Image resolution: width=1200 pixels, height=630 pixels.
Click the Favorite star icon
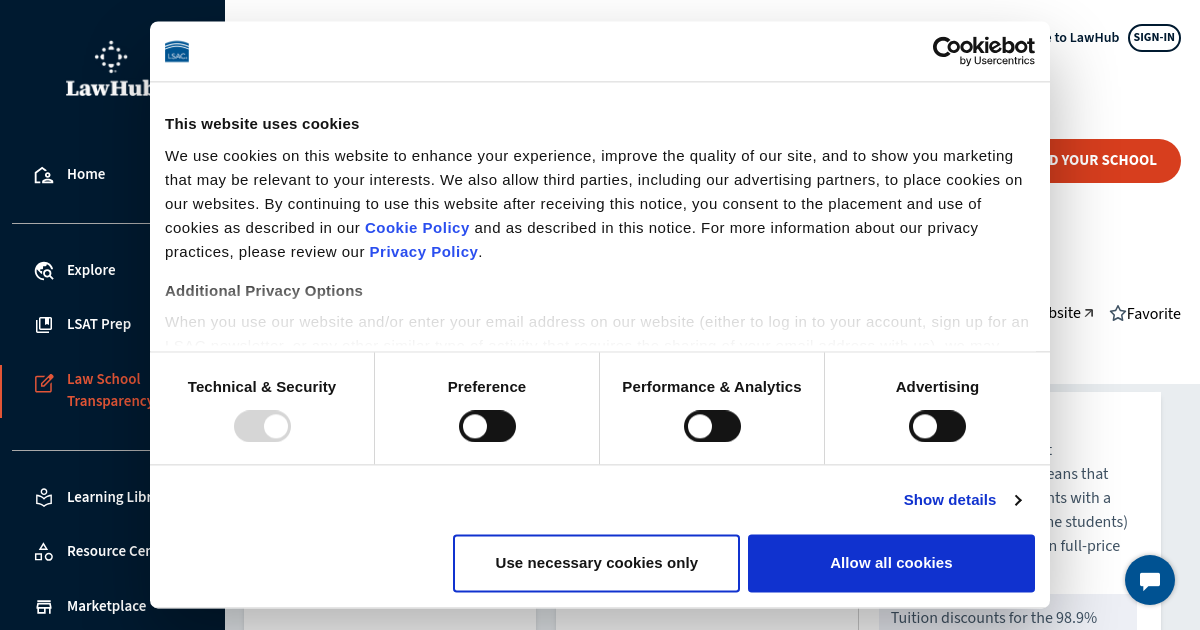tap(1117, 314)
